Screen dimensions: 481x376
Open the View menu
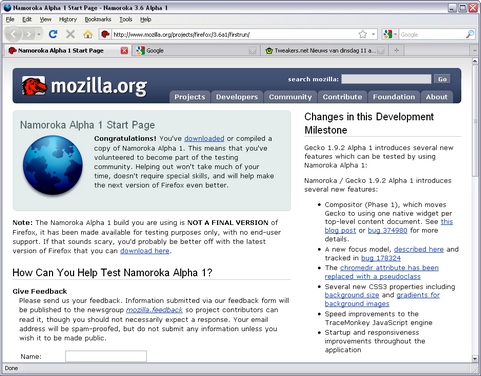click(x=45, y=19)
